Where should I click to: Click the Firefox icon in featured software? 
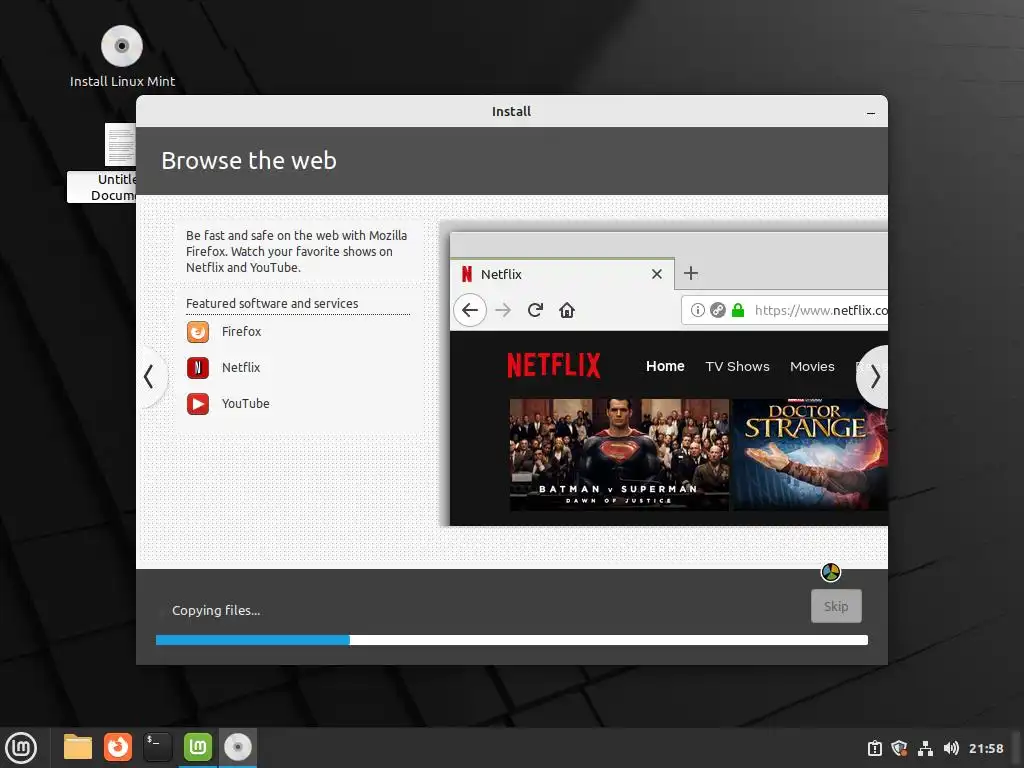coord(198,332)
